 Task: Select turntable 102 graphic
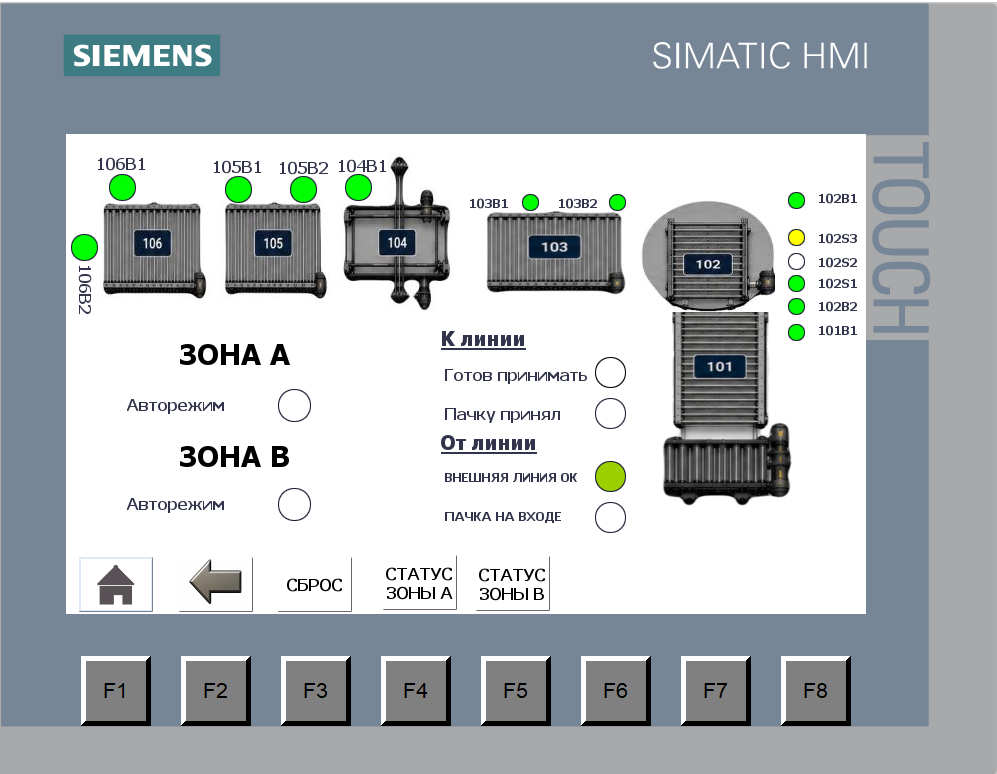(708, 256)
